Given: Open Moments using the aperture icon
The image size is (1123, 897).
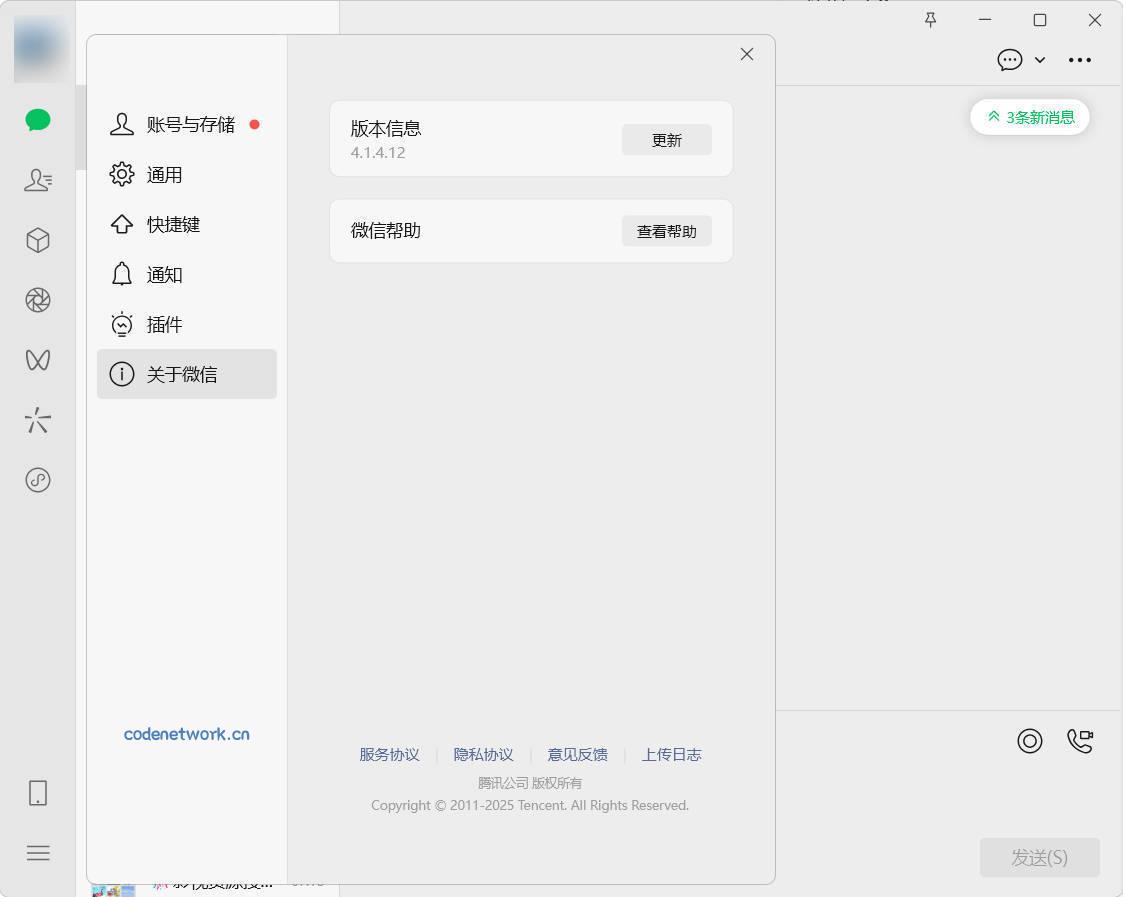Looking at the screenshot, I should pos(37,300).
